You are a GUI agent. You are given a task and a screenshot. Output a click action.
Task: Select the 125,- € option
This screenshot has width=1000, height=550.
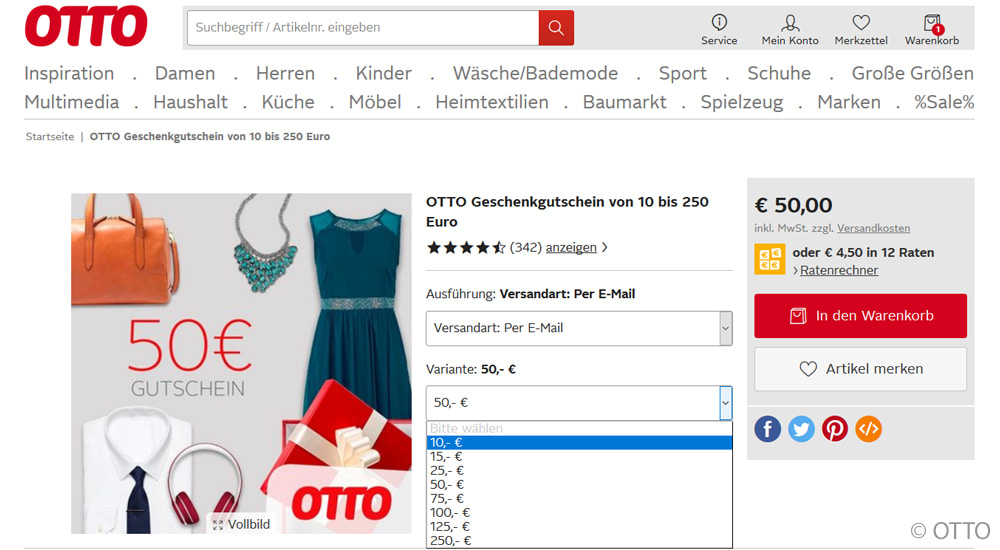point(579,526)
